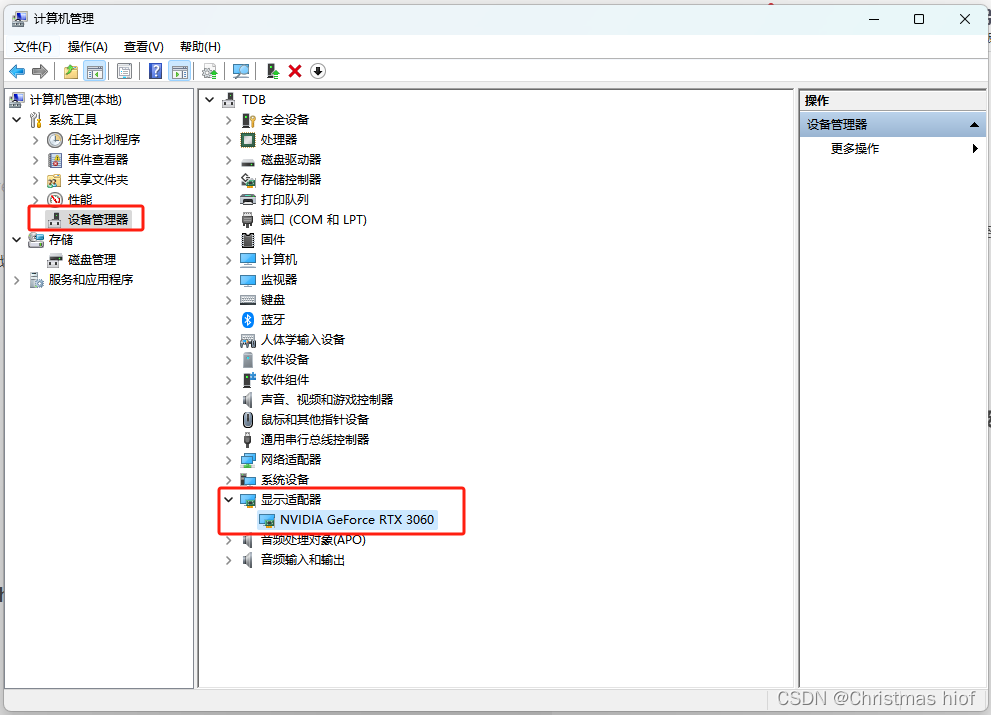Screen dimensions: 991x715
Task: Open Help via the blue question mark icon
Action: click(155, 71)
